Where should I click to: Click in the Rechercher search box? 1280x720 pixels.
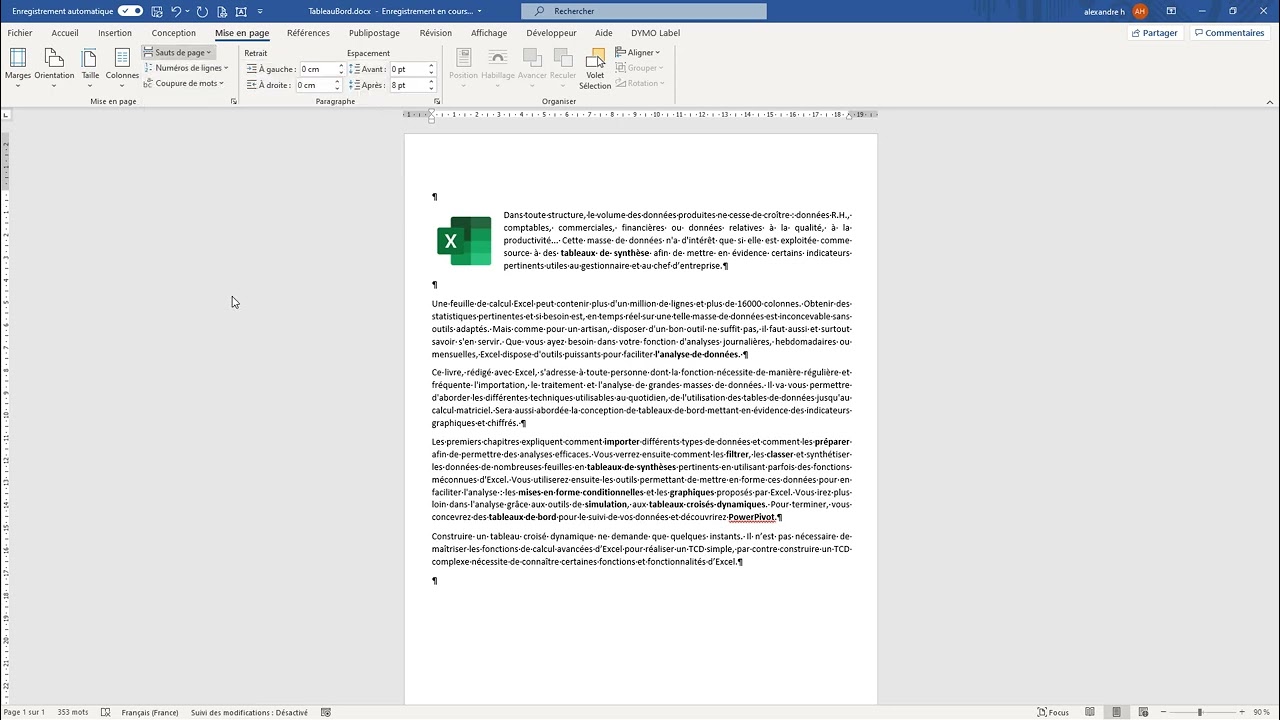click(x=644, y=11)
